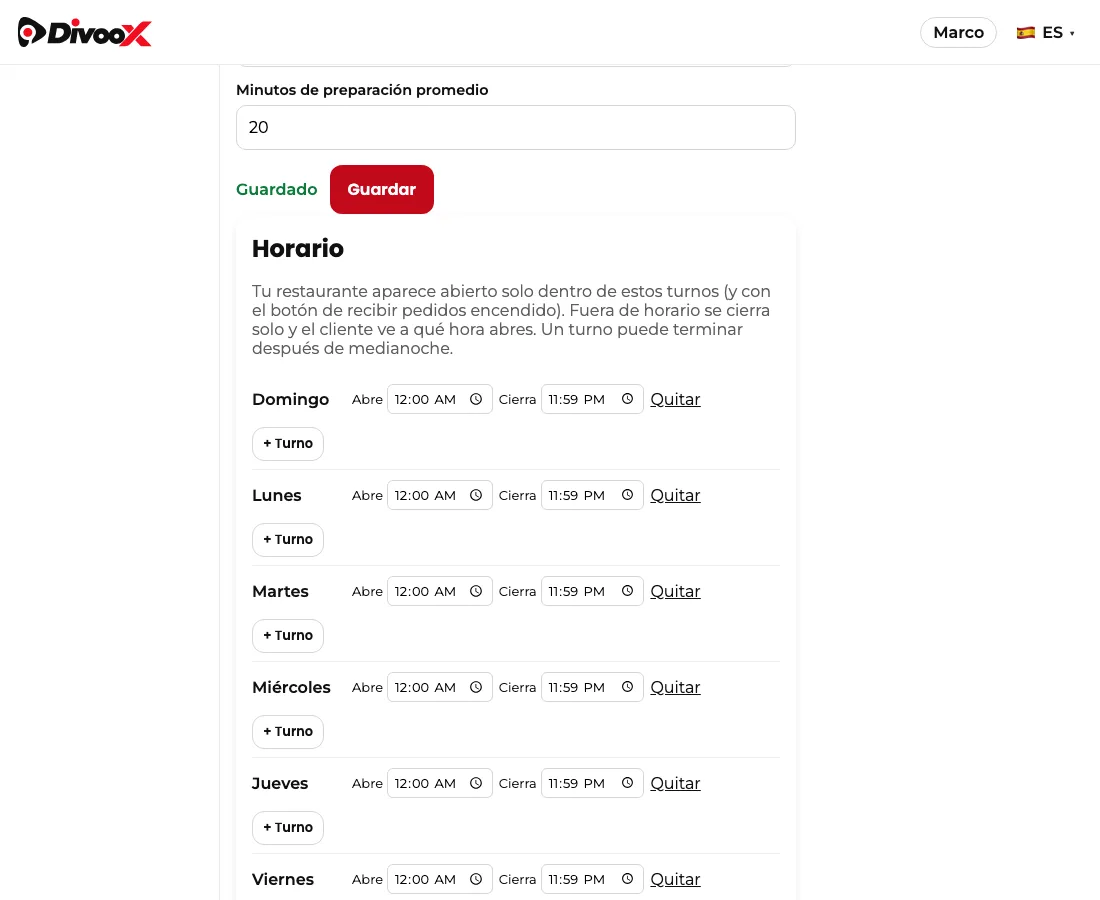Add a Turno for Lunes
Viewport: 1100px width, 900px height.
[x=288, y=540]
